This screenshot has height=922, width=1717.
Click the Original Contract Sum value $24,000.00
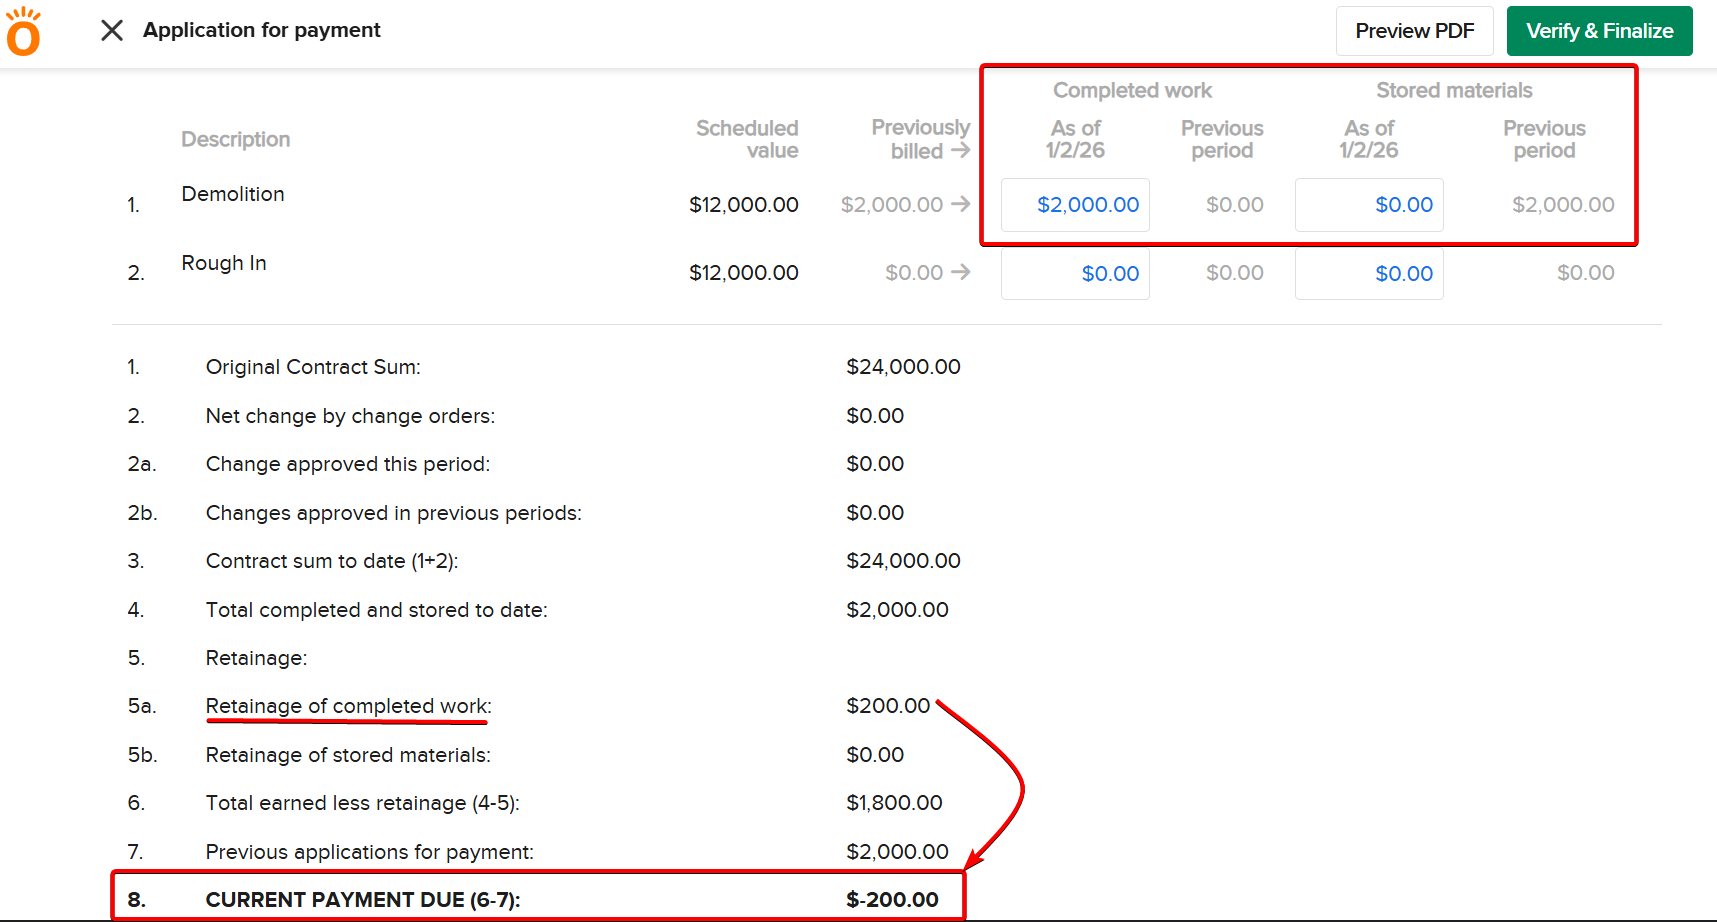[x=903, y=367]
